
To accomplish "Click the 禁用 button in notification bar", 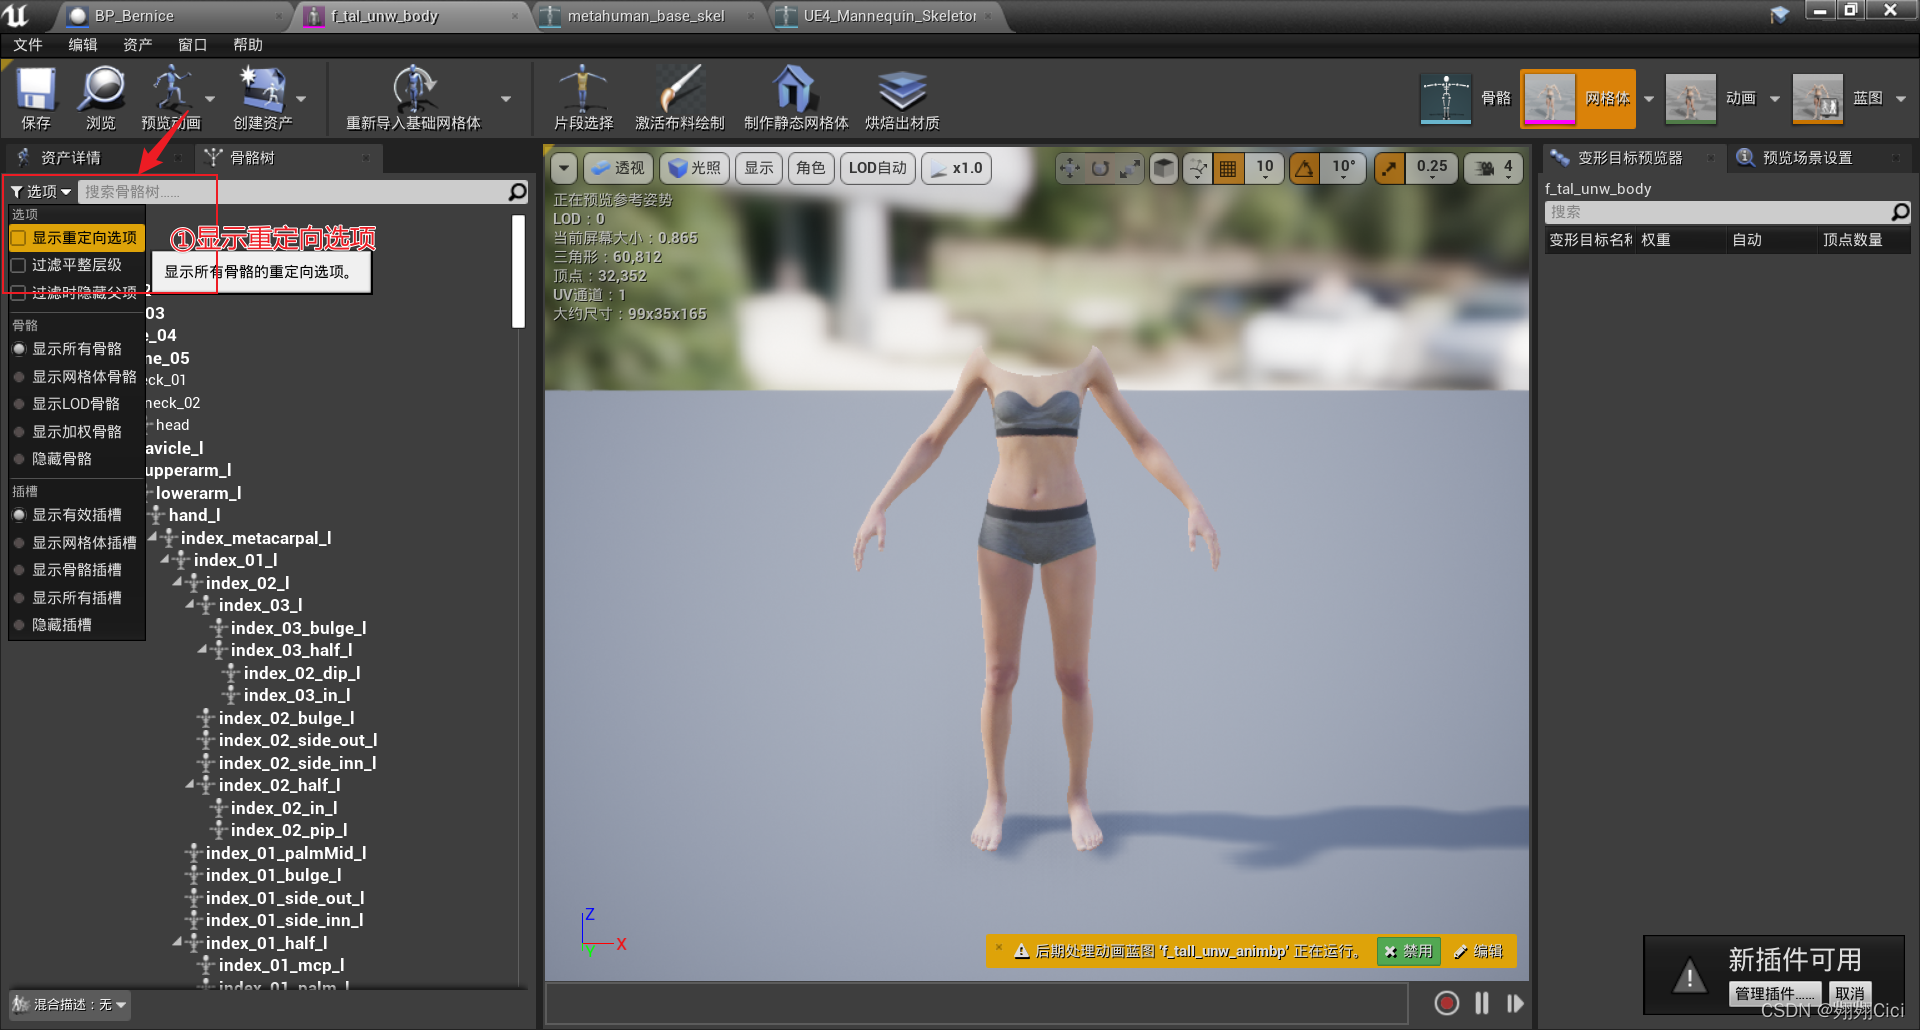I will click(1408, 951).
